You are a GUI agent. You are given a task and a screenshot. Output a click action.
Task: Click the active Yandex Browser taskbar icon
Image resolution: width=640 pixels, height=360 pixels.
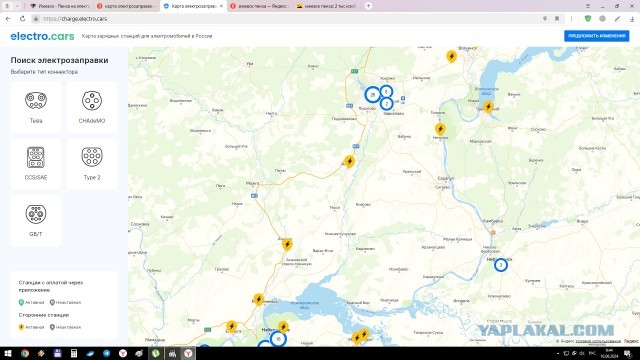[x=188, y=353]
